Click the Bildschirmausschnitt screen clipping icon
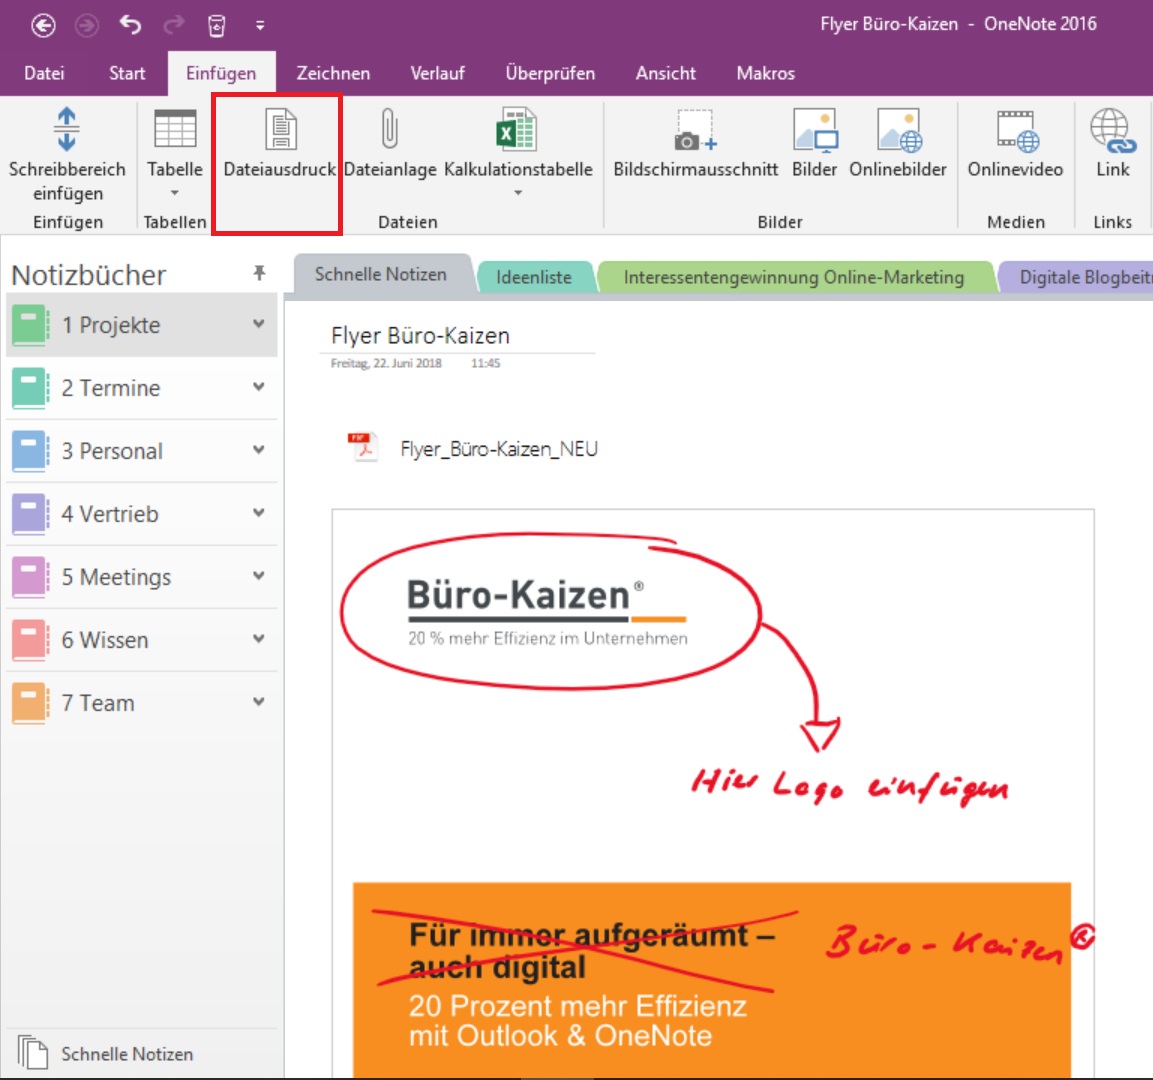 pyautogui.click(x=695, y=131)
